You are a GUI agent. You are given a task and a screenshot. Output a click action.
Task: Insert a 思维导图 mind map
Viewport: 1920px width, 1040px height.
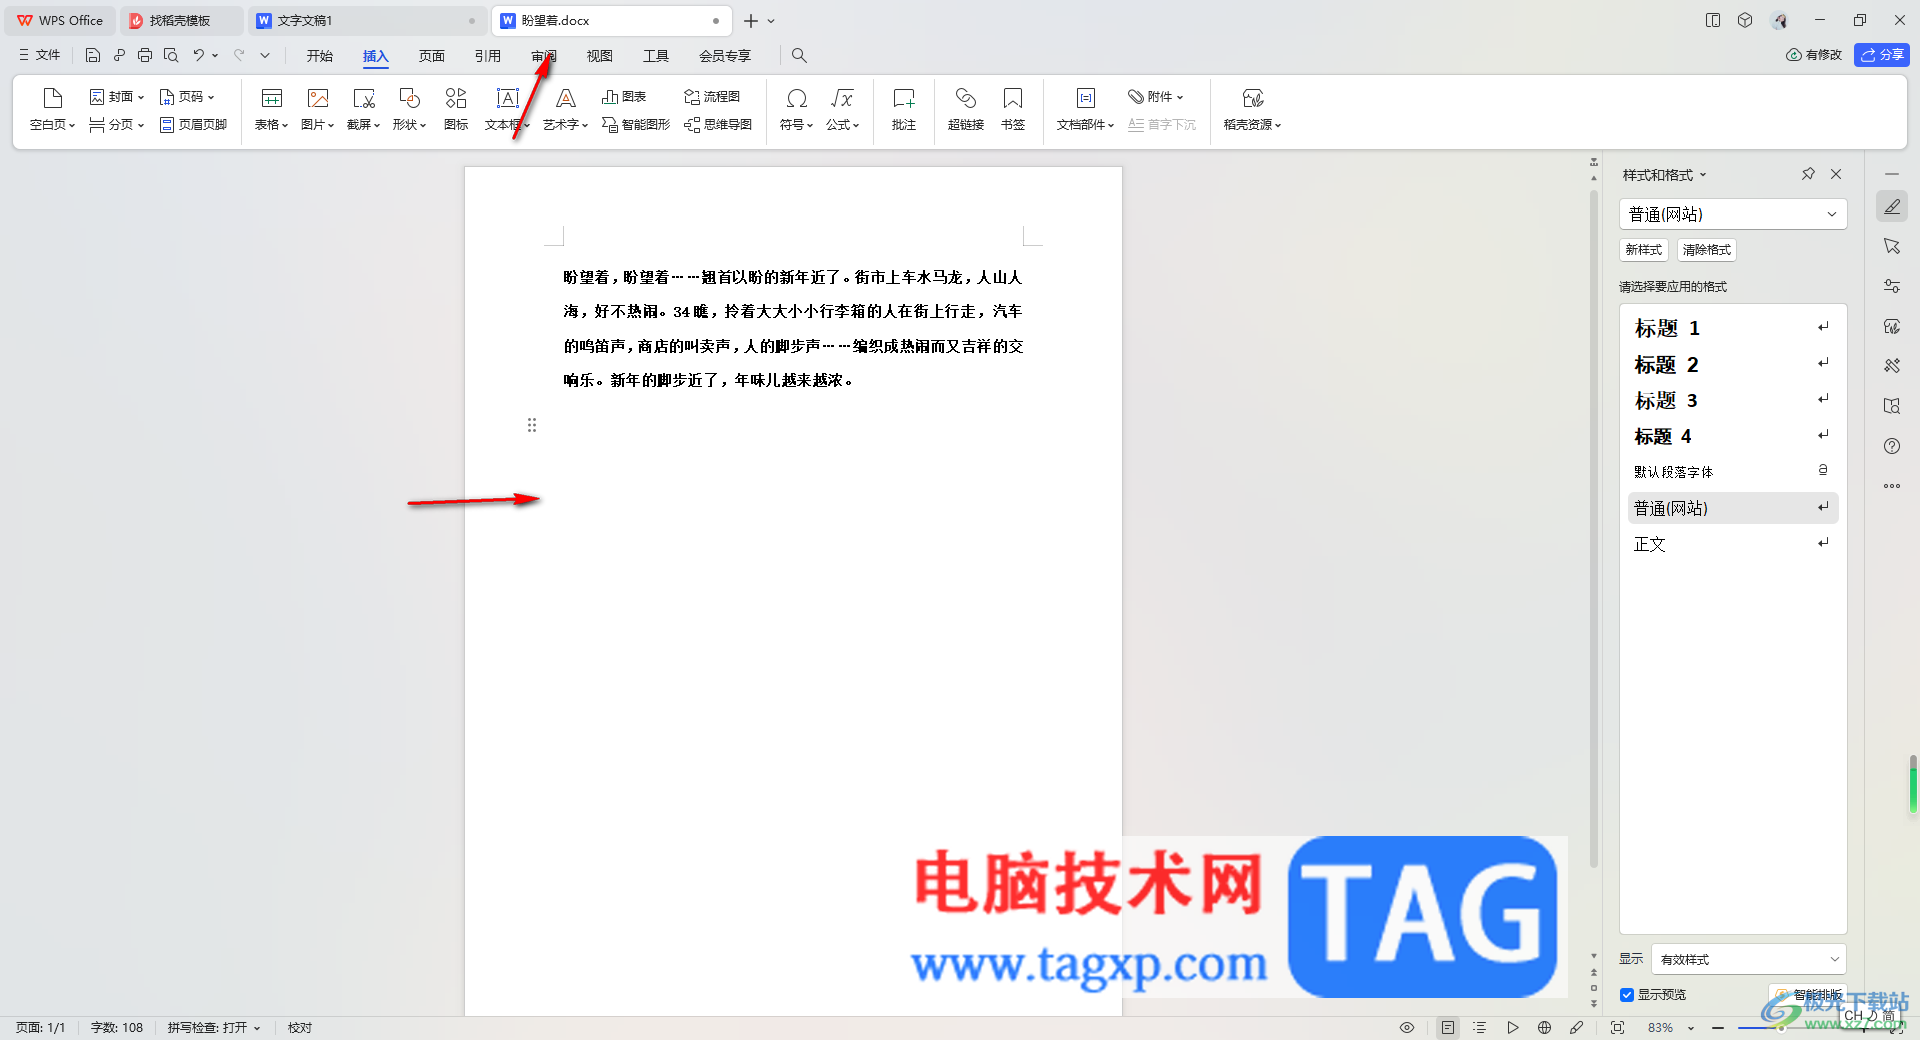tap(718, 125)
